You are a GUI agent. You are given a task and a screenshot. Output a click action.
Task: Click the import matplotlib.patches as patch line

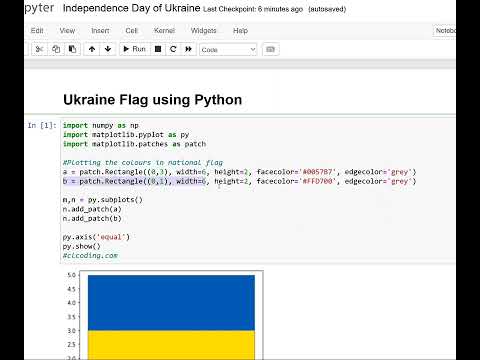[x=134, y=144]
